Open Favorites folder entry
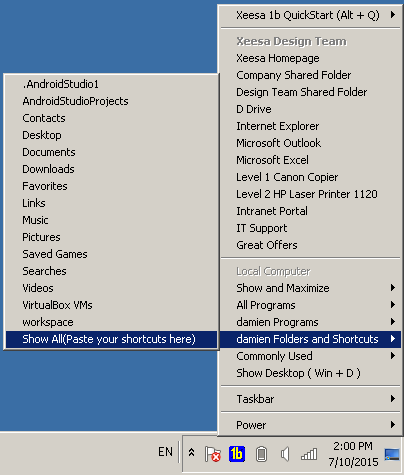 click(111, 186)
